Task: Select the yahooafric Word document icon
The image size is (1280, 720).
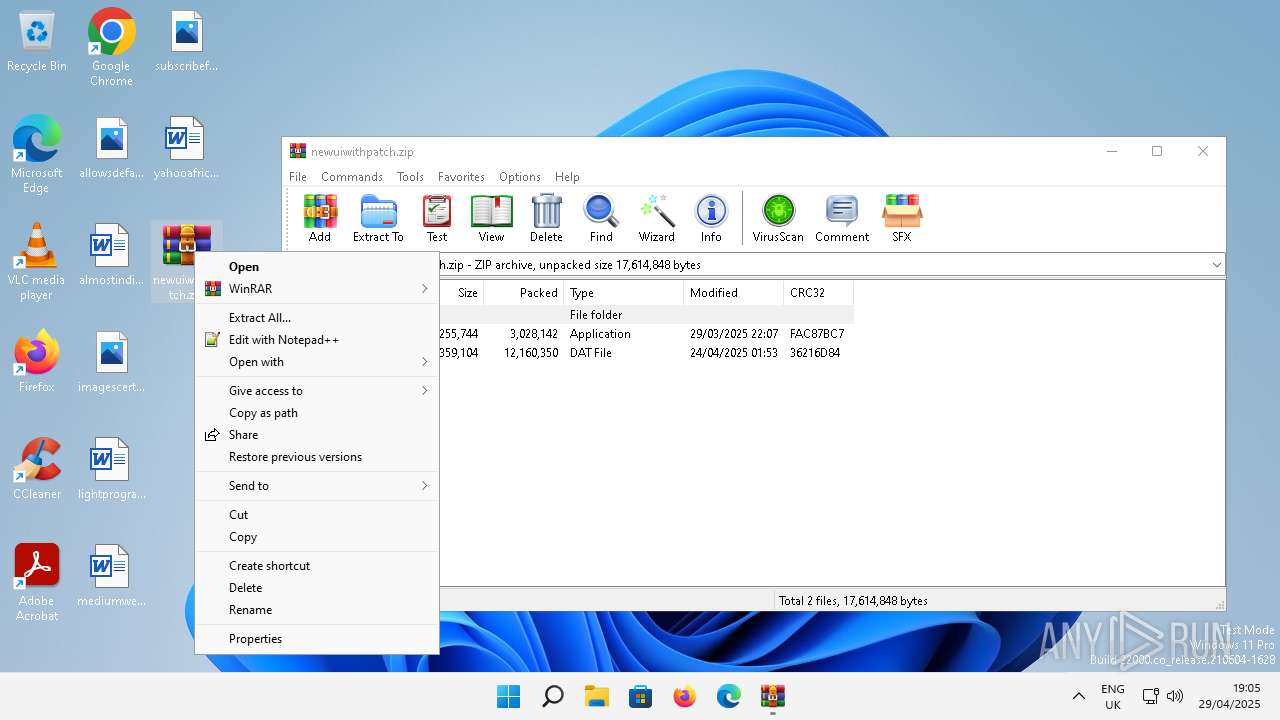Action: pos(186,148)
